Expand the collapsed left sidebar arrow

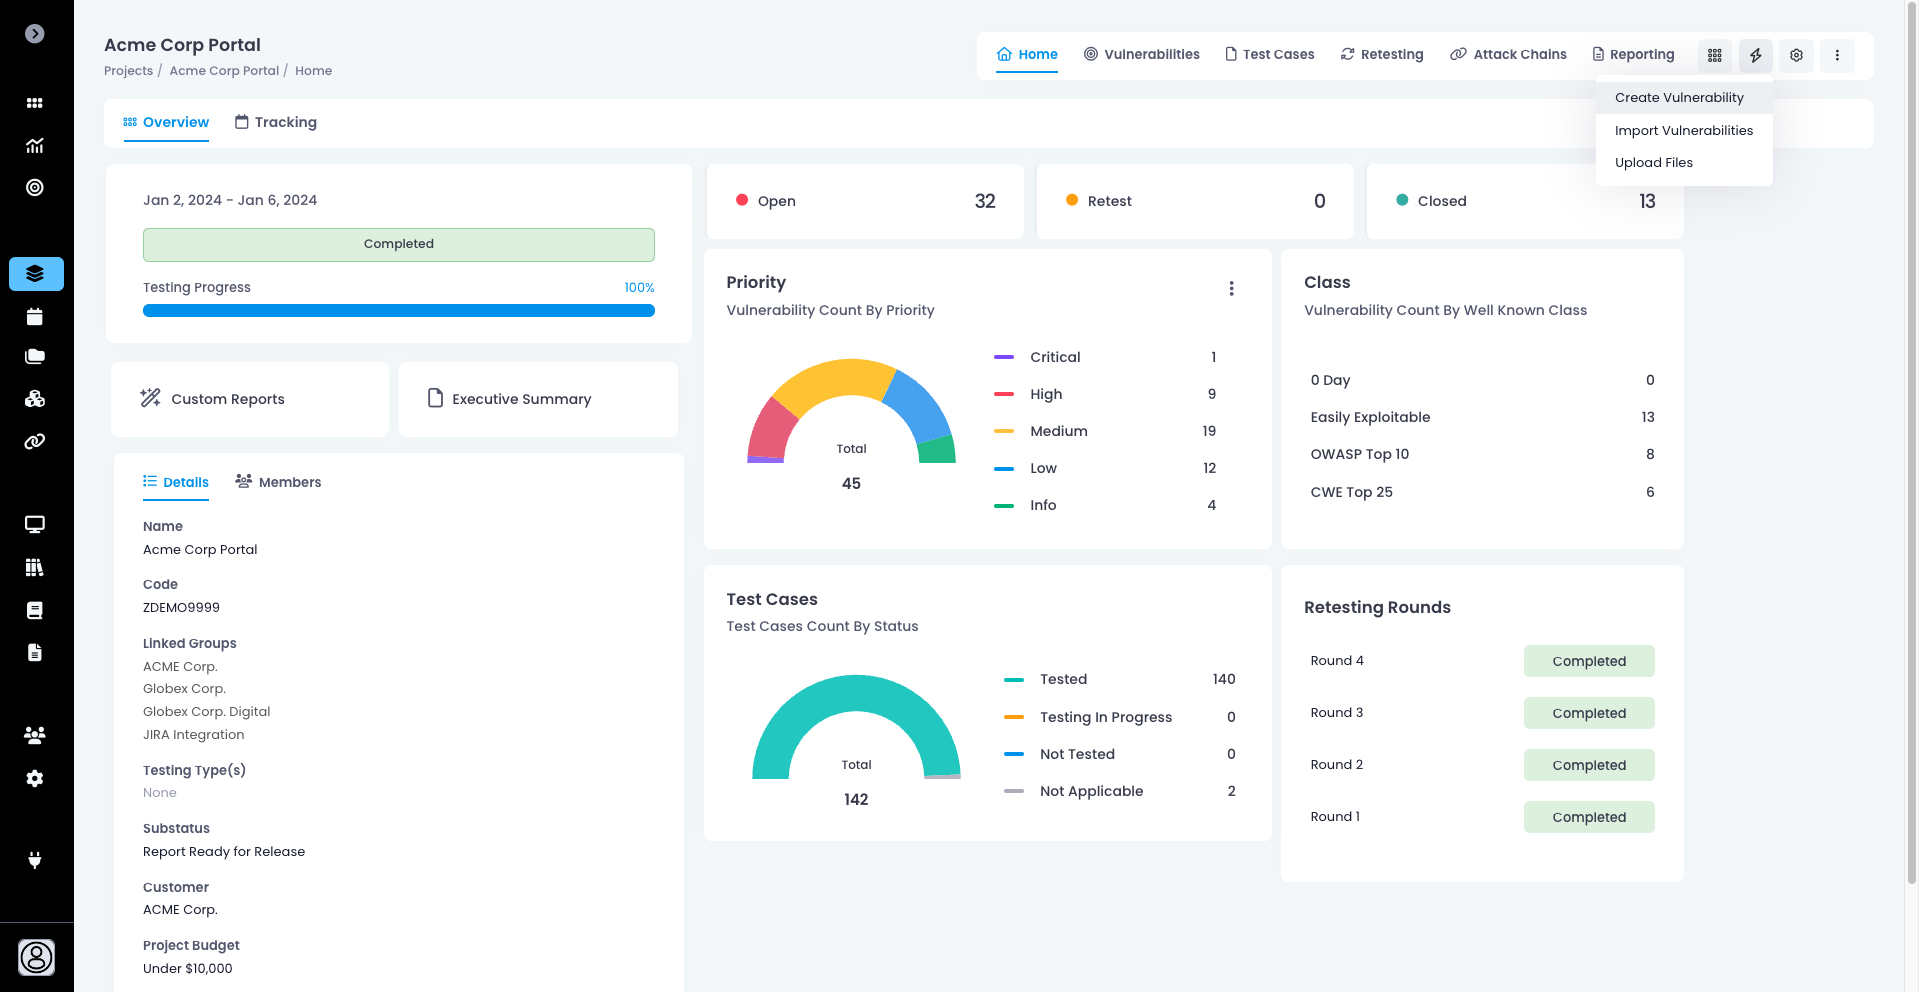[35, 34]
